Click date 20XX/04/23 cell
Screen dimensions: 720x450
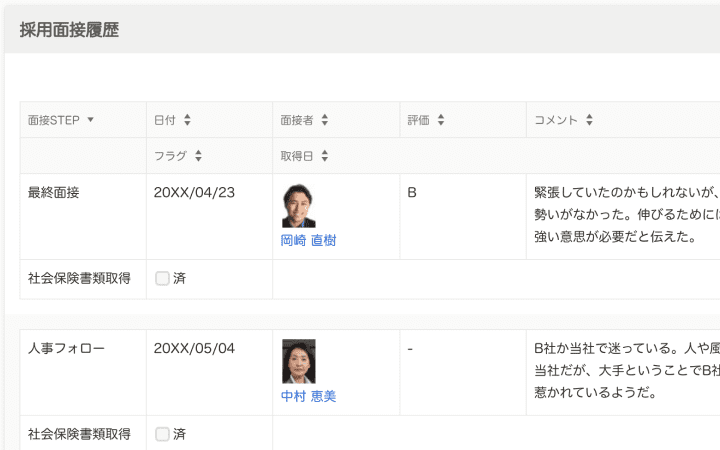194,192
